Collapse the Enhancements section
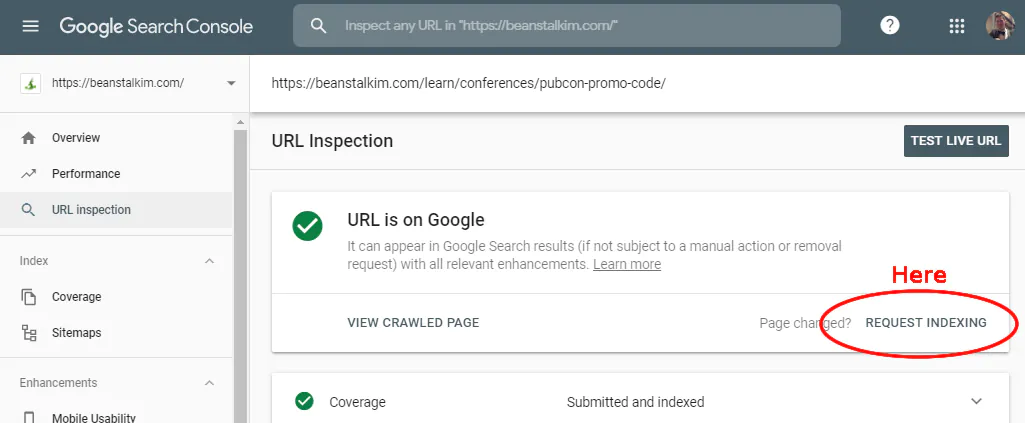Viewport: 1025px width, 423px height. (x=209, y=382)
